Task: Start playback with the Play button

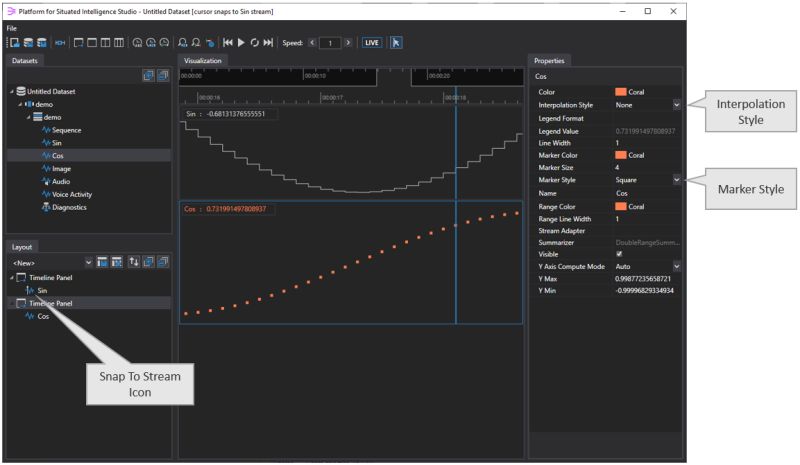Action: click(241, 43)
